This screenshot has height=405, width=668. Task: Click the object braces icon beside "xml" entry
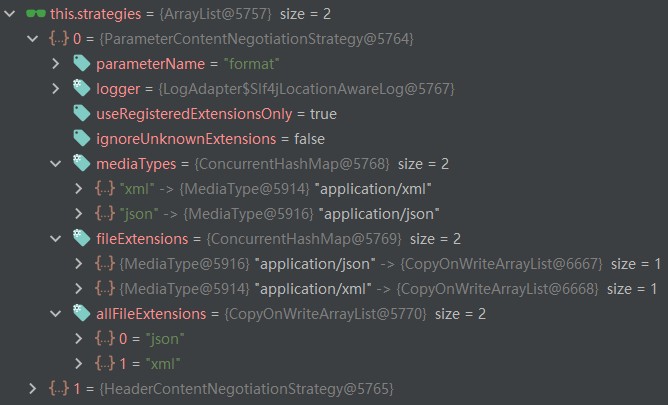pos(104,188)
